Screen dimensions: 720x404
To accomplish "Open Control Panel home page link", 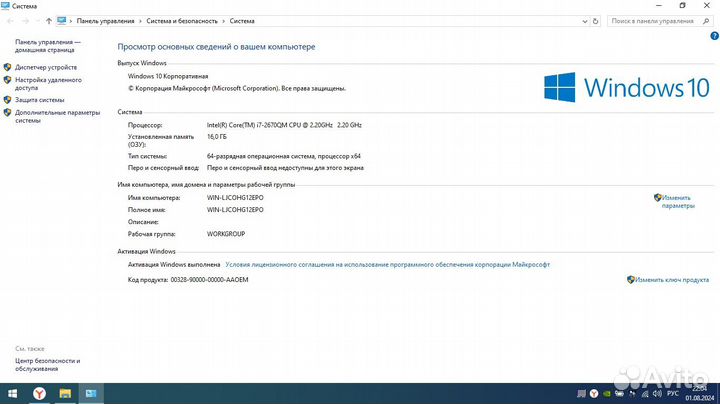I will [x=48, y=46].
